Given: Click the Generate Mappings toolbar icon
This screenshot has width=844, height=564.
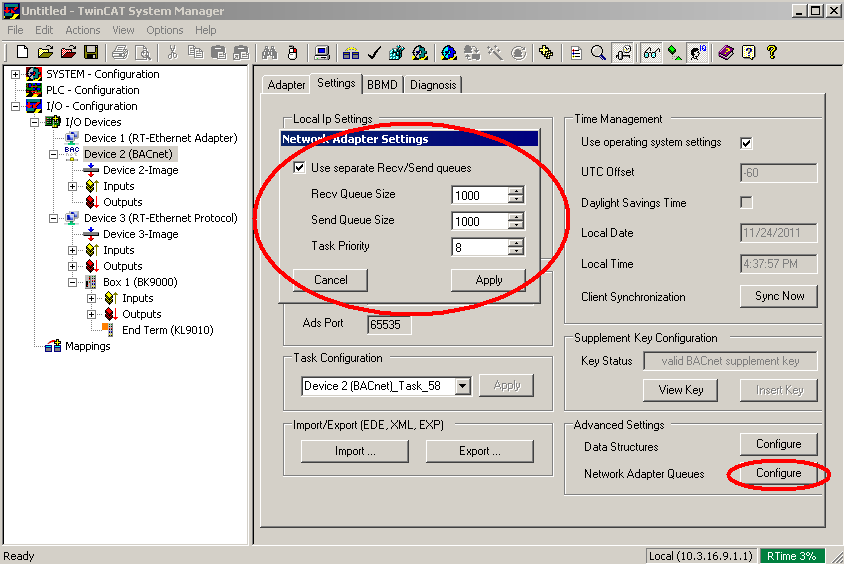Looking at the screenshot, I should [351, 52].
